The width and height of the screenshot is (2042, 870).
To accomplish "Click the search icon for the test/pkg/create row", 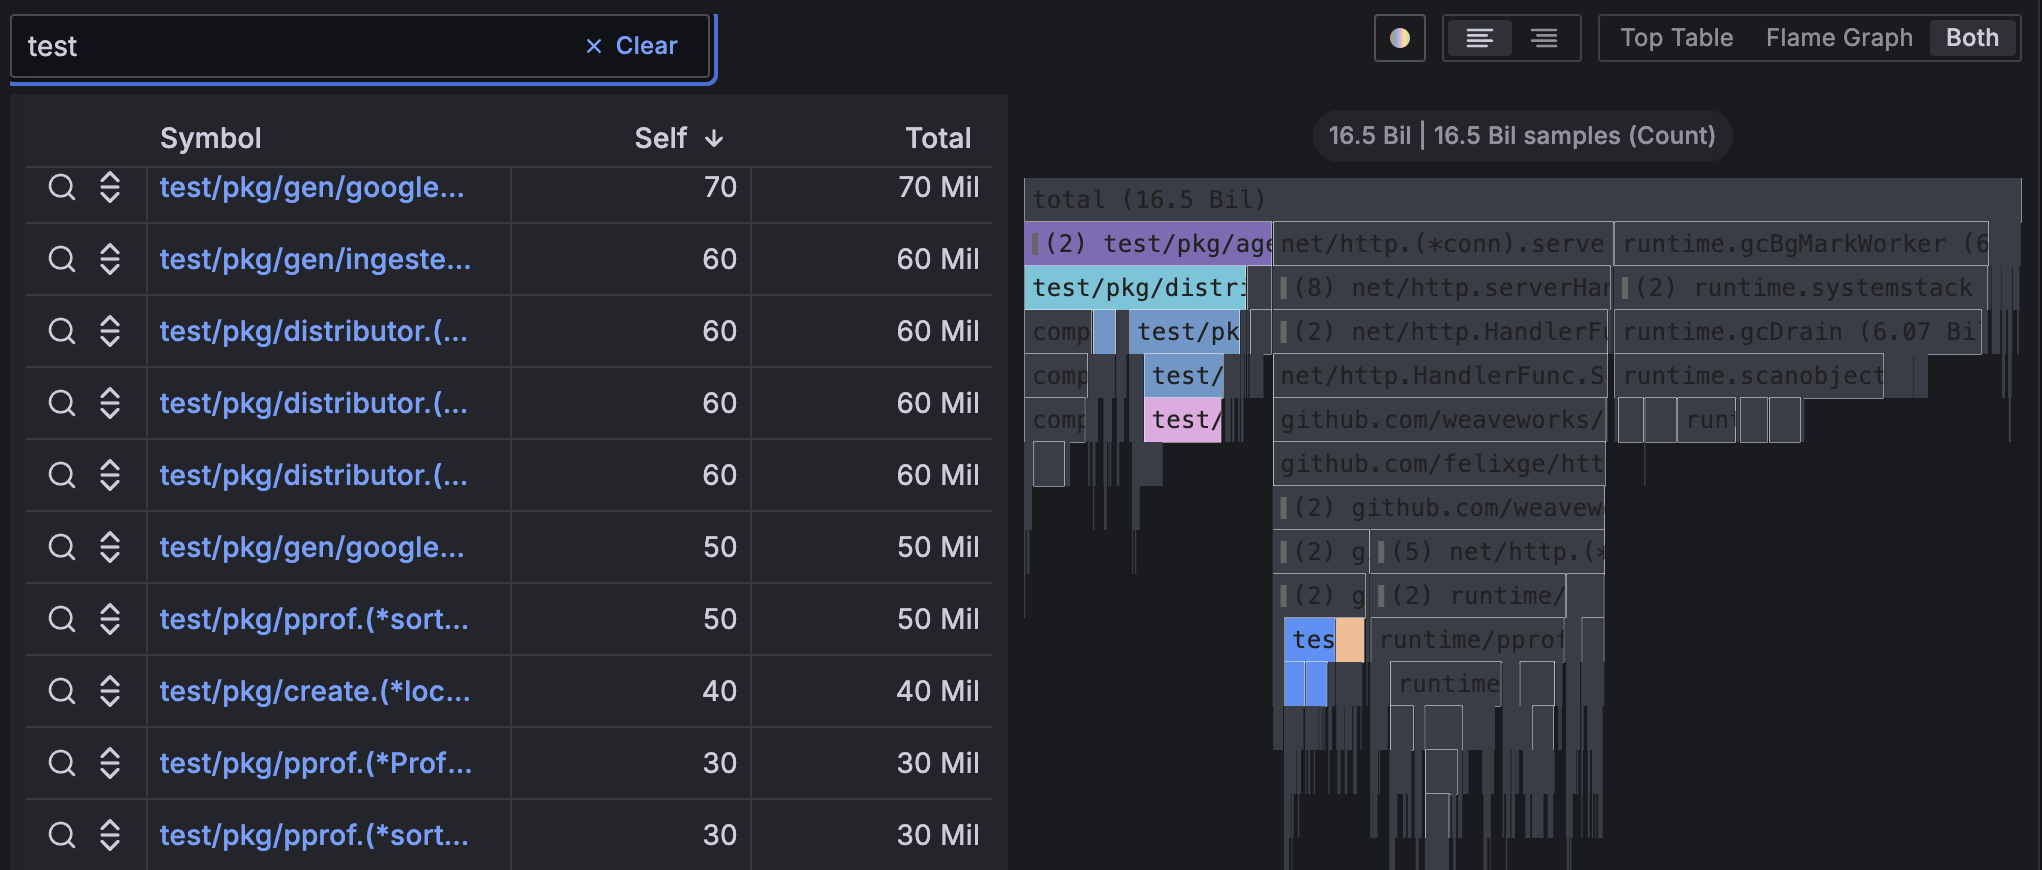I will click(x=62, y=691).
